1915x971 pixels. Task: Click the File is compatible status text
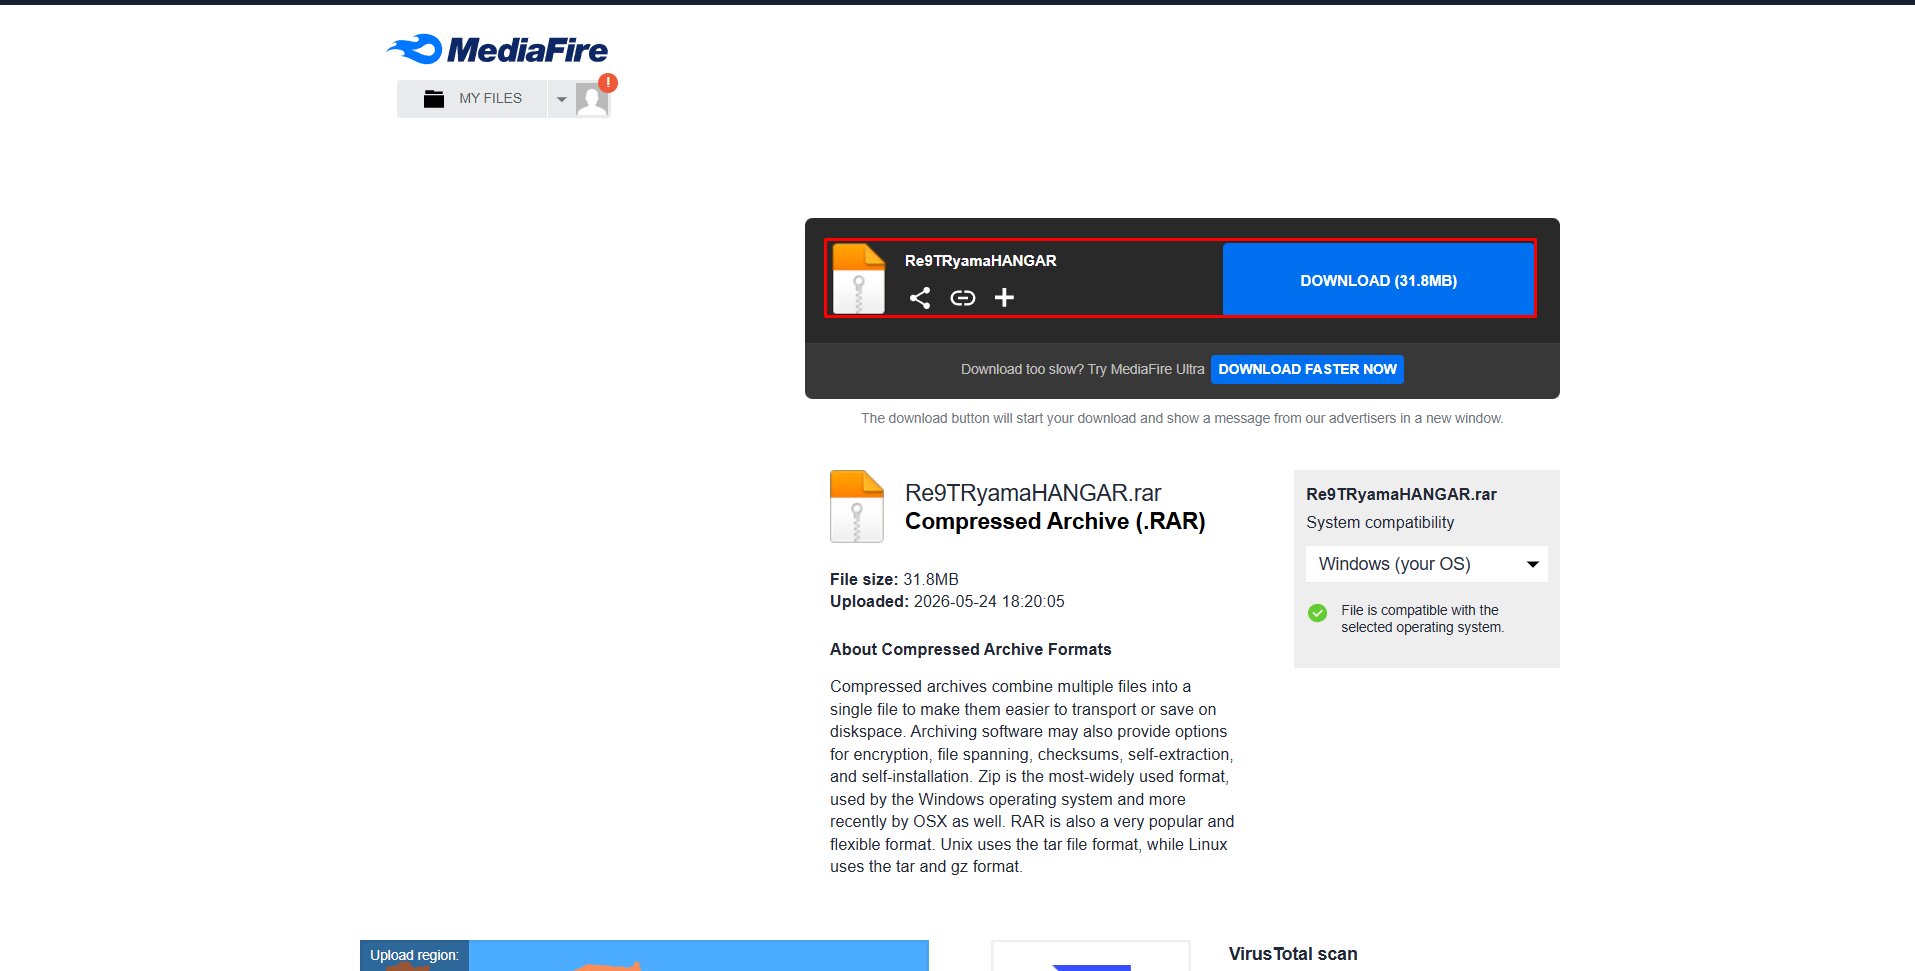pos(1422,619)
